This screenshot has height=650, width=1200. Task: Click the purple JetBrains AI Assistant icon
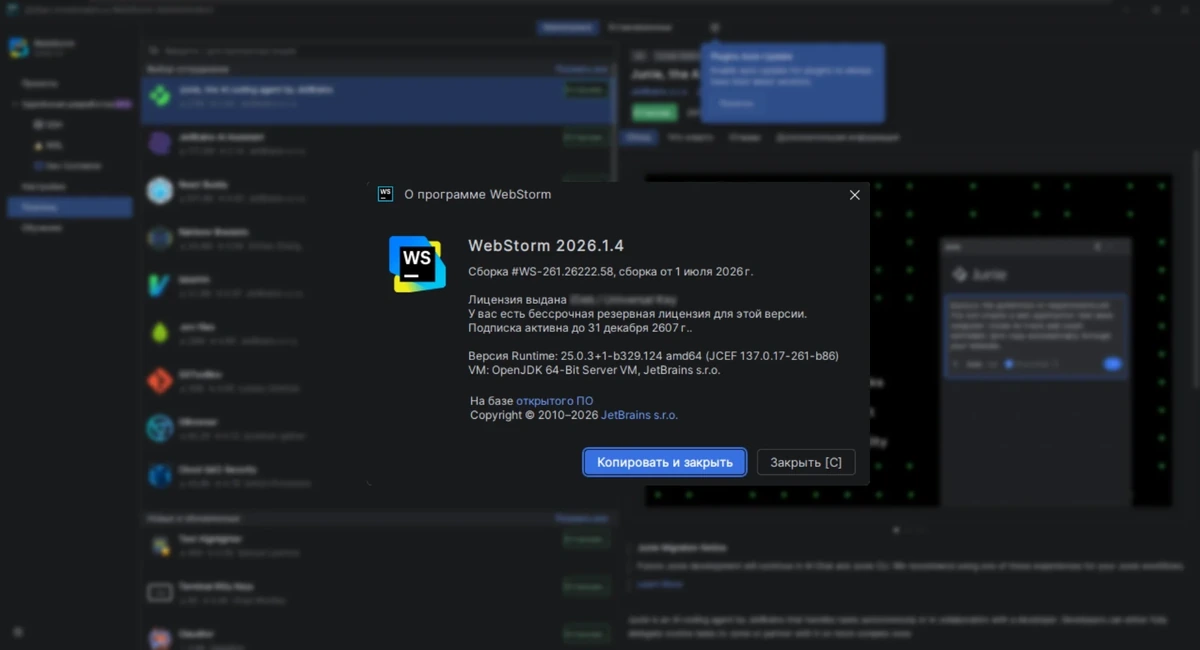click(160, 143)
